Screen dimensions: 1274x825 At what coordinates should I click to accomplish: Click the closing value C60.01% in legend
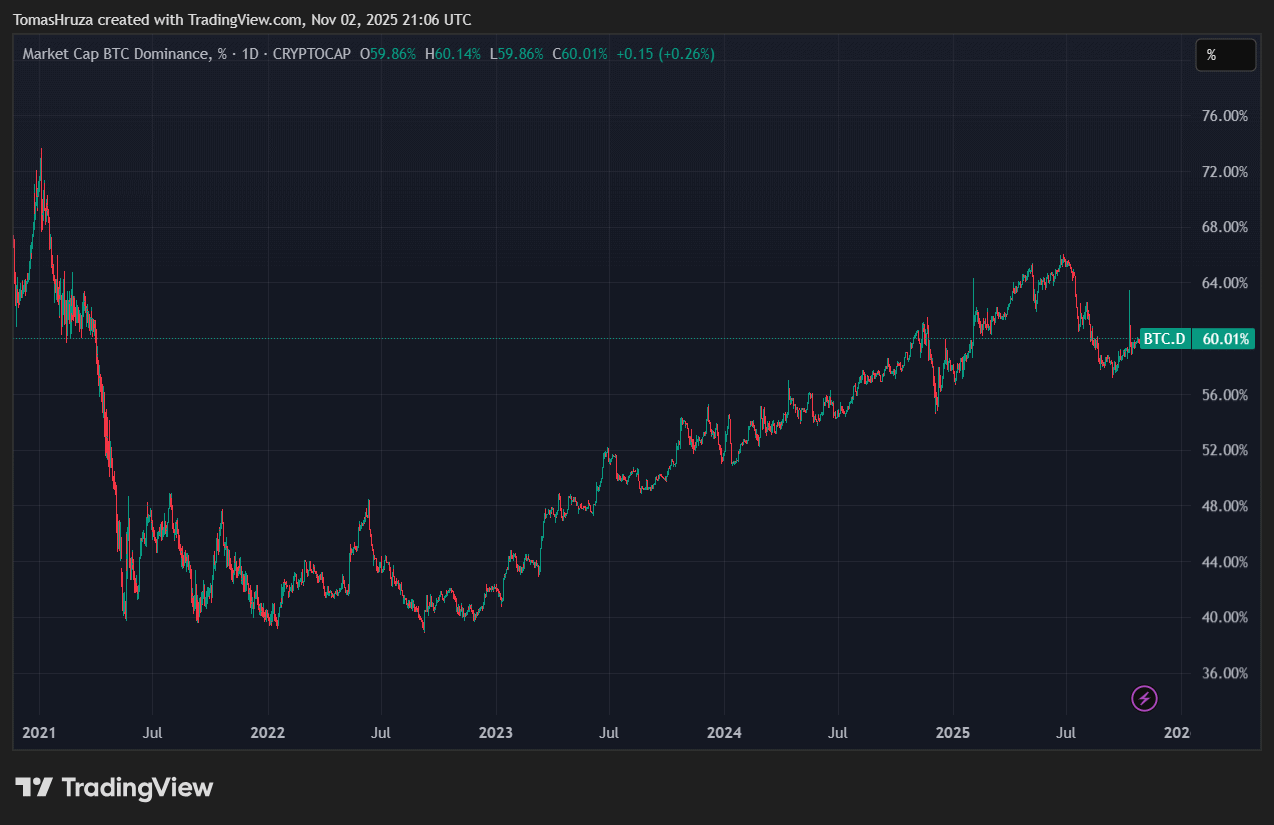tap(580, 54)
